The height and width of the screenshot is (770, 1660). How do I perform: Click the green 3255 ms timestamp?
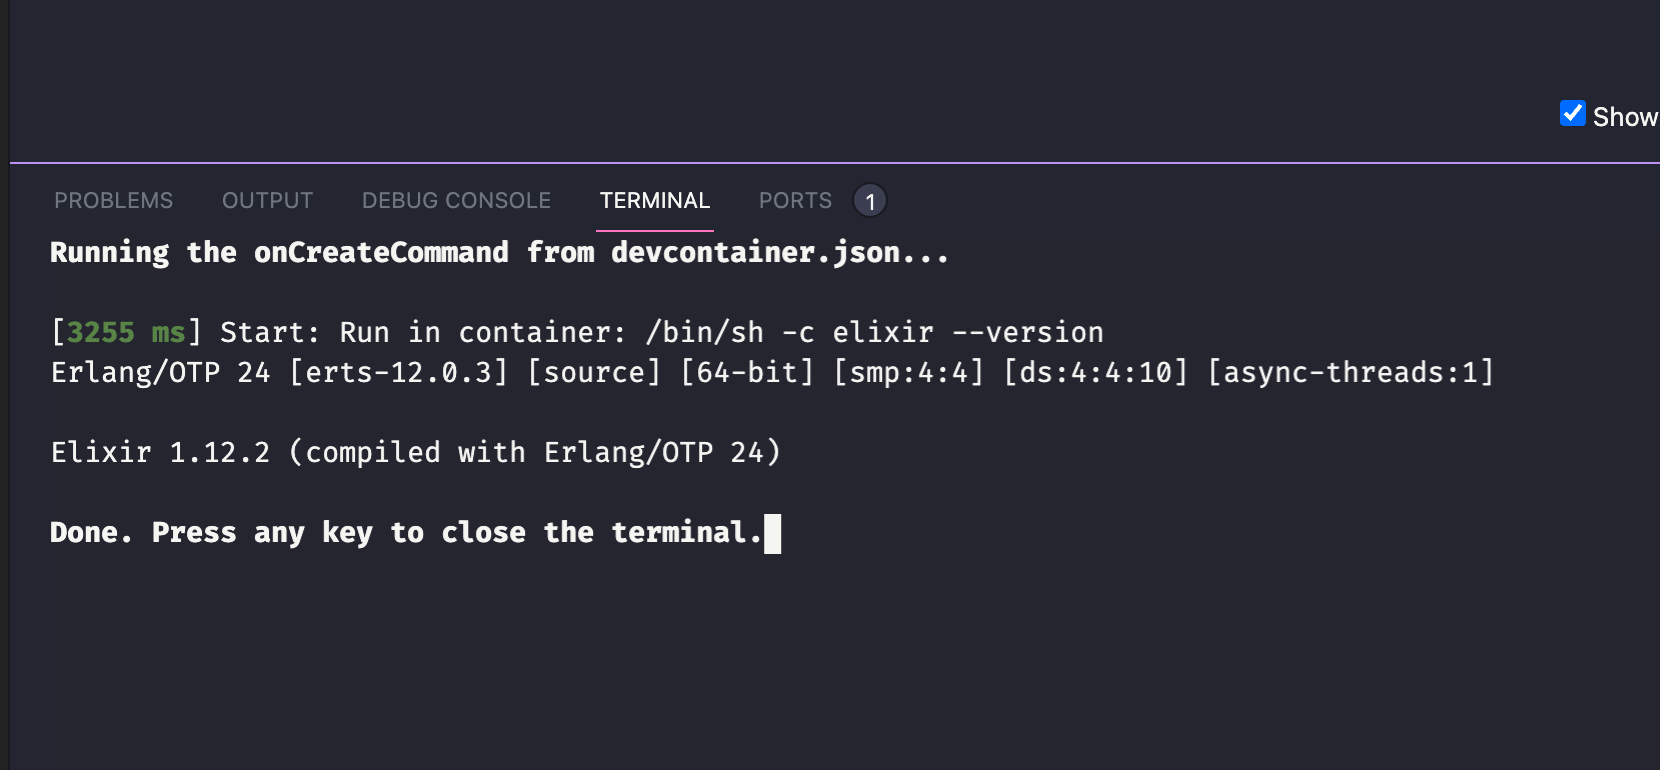coord(126,332)
